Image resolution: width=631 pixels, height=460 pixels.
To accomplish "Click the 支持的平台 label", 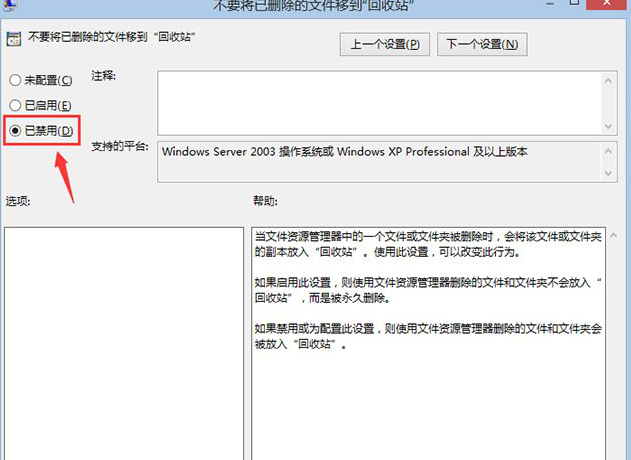I will 119,148.
